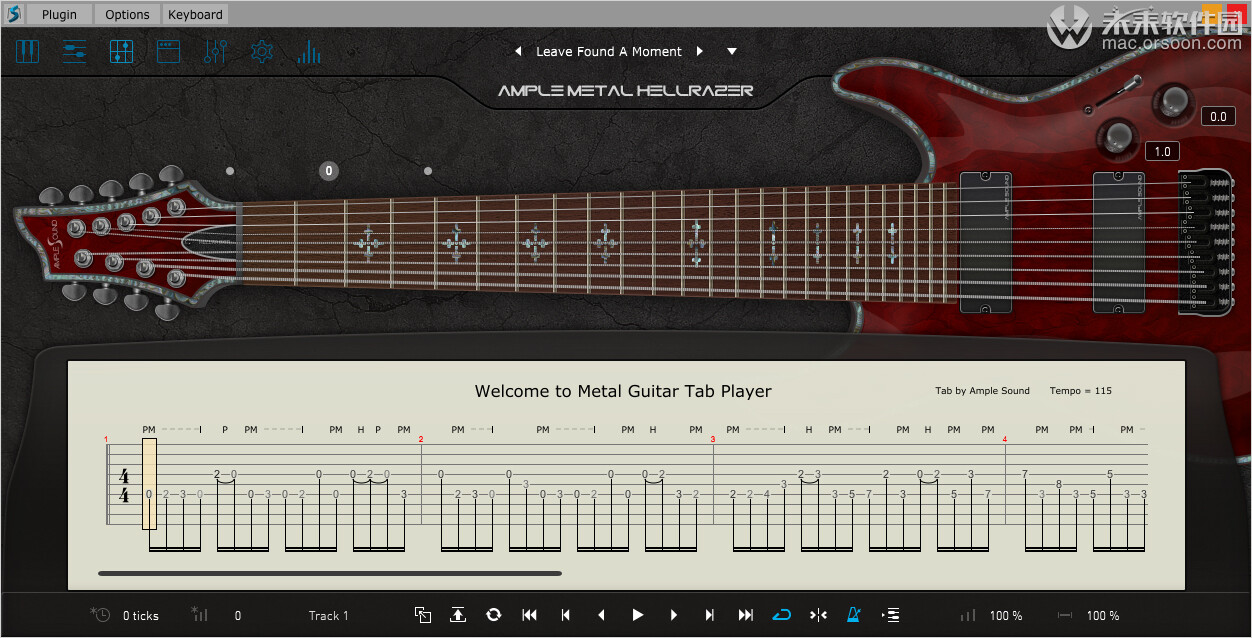
Task: Open the Plugin menu
Action: 59,14
